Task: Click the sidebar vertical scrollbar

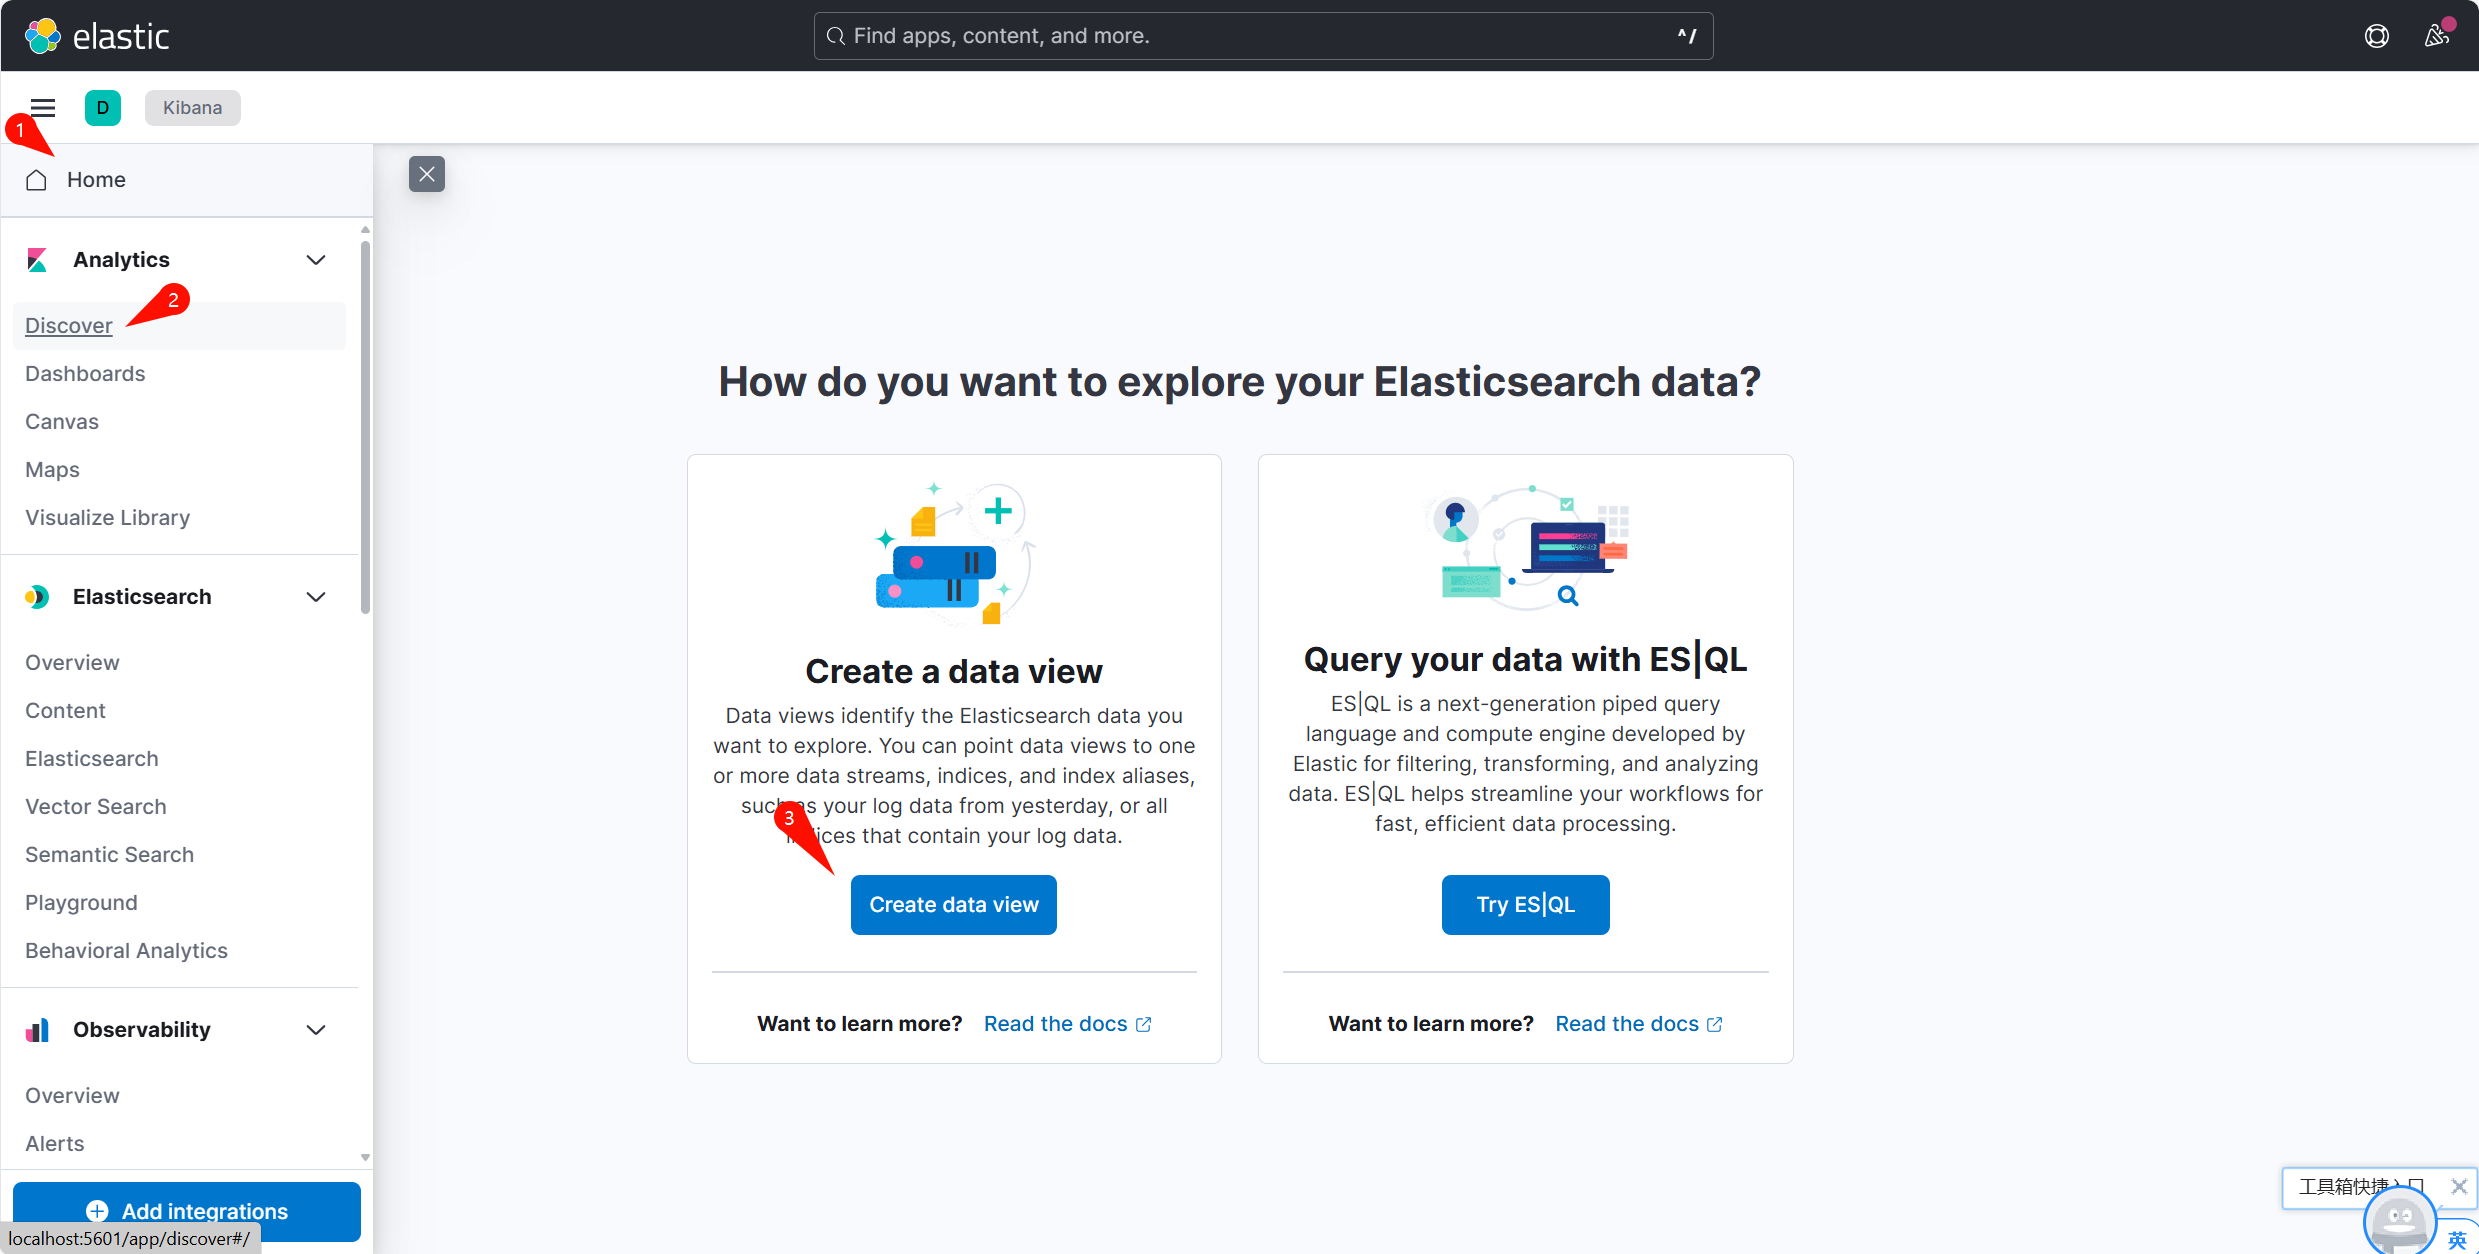Action: point(365,430)
